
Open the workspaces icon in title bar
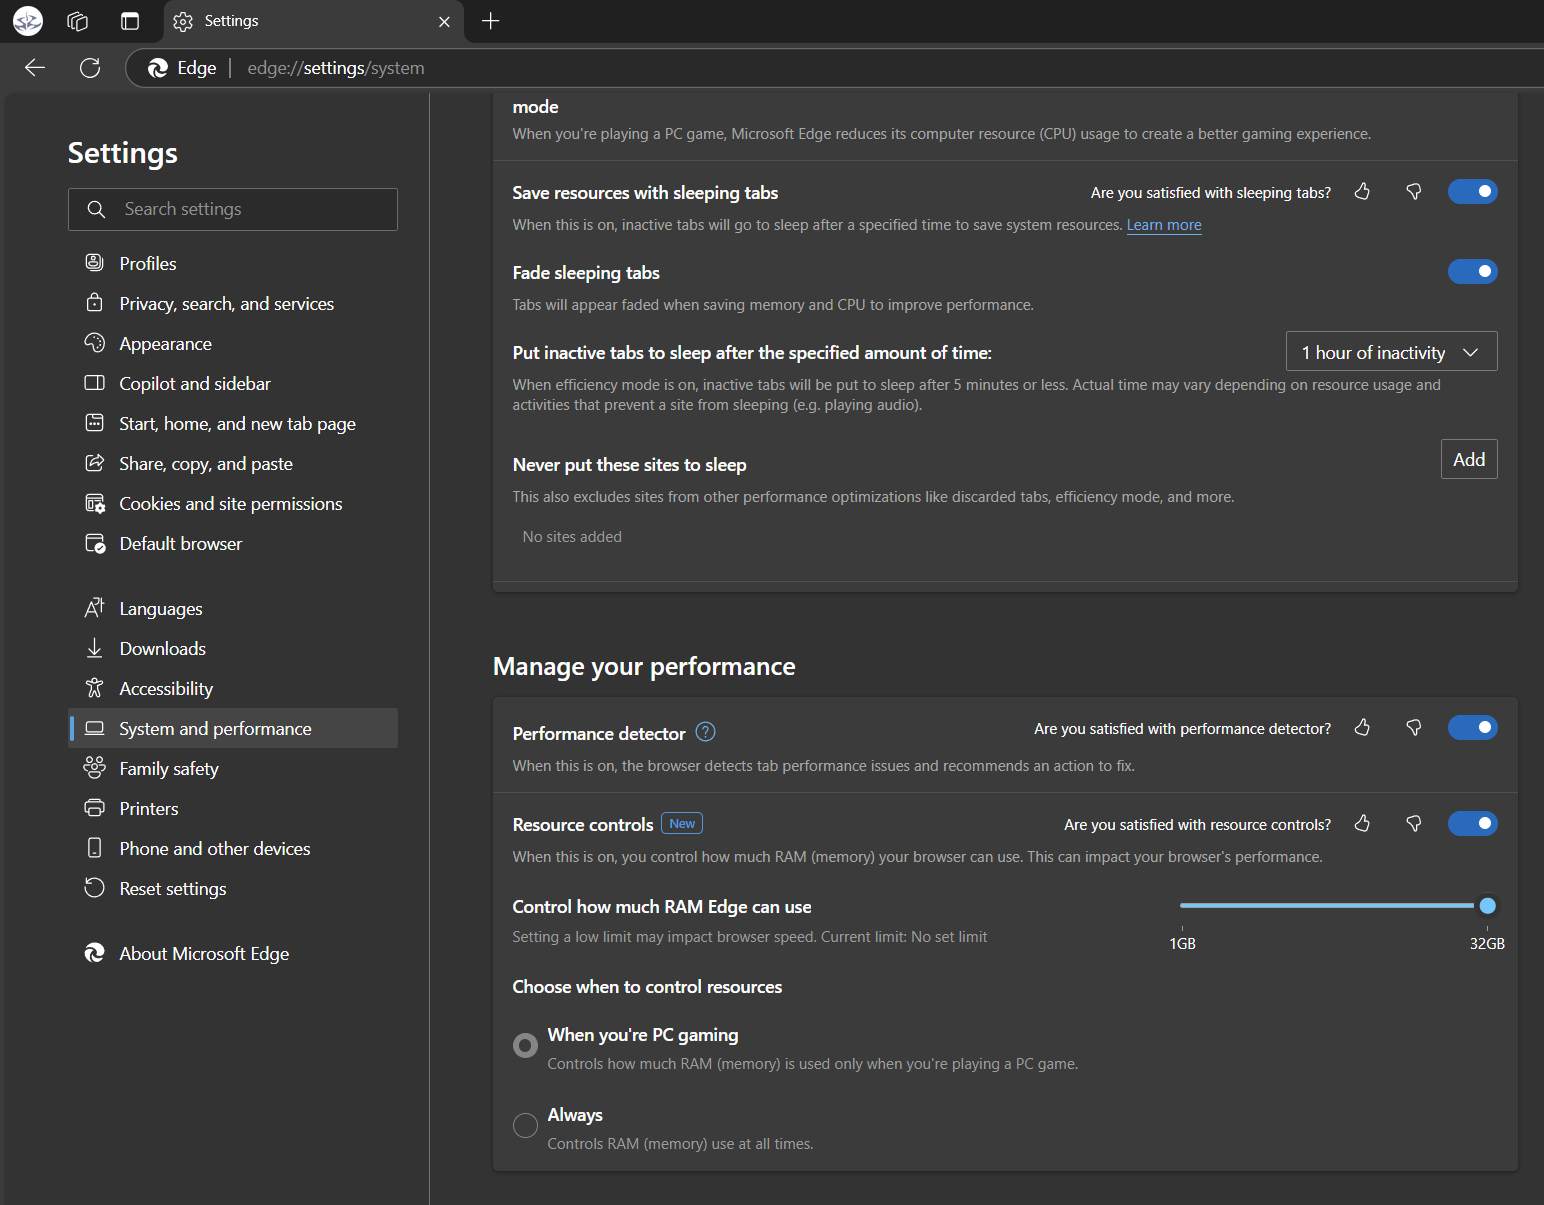click(78, 21)
